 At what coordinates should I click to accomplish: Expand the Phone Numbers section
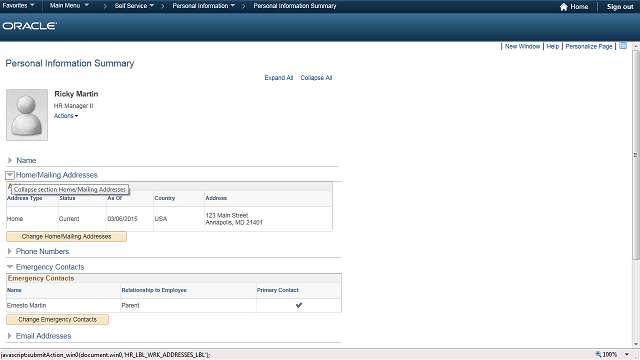coord(9,251)
